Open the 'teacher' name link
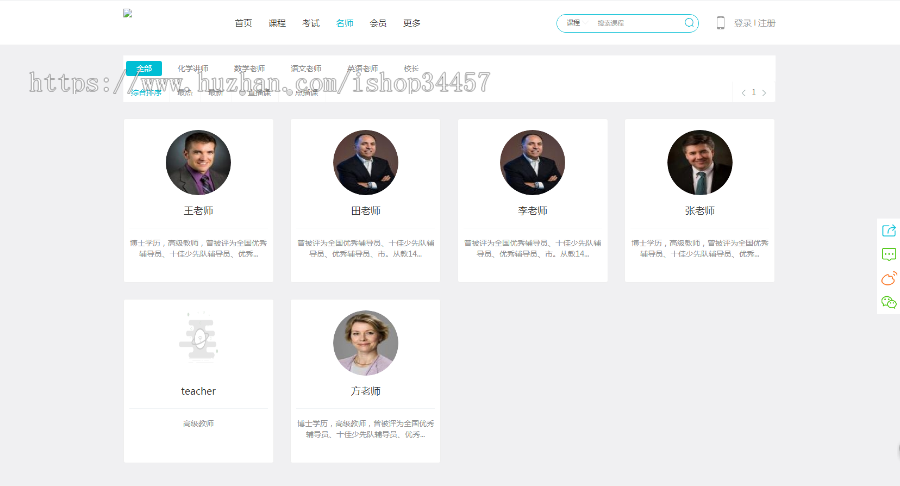 click(199, 391)
